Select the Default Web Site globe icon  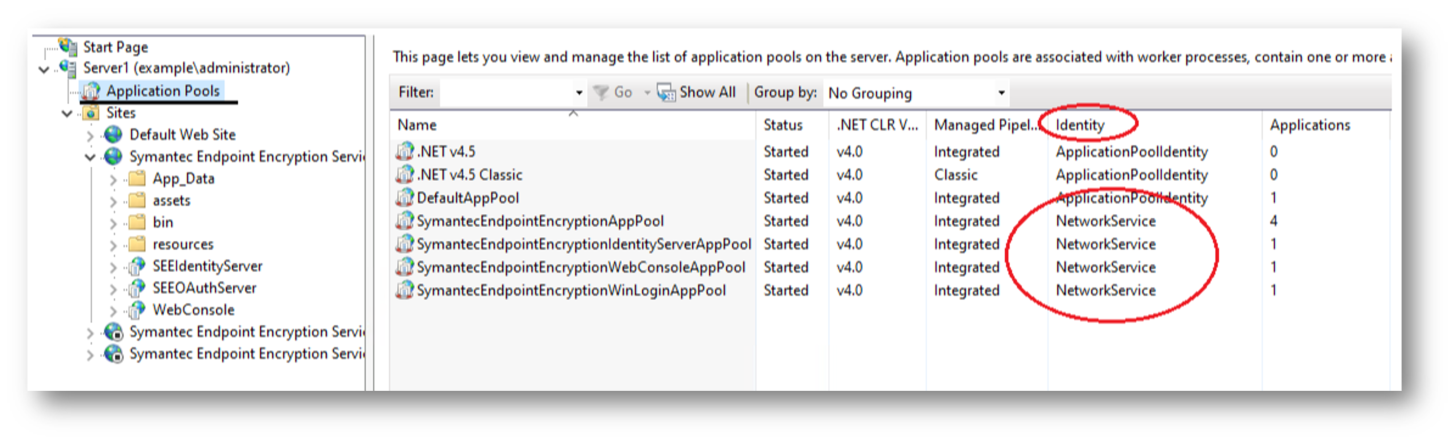coord(113,134)
